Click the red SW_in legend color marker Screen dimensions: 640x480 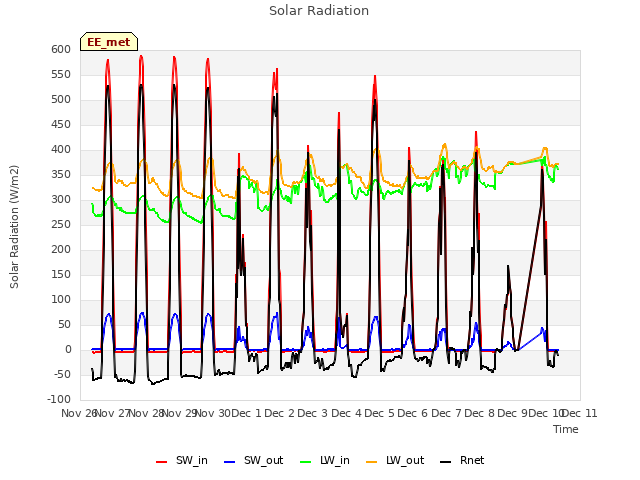coord(162,462)
